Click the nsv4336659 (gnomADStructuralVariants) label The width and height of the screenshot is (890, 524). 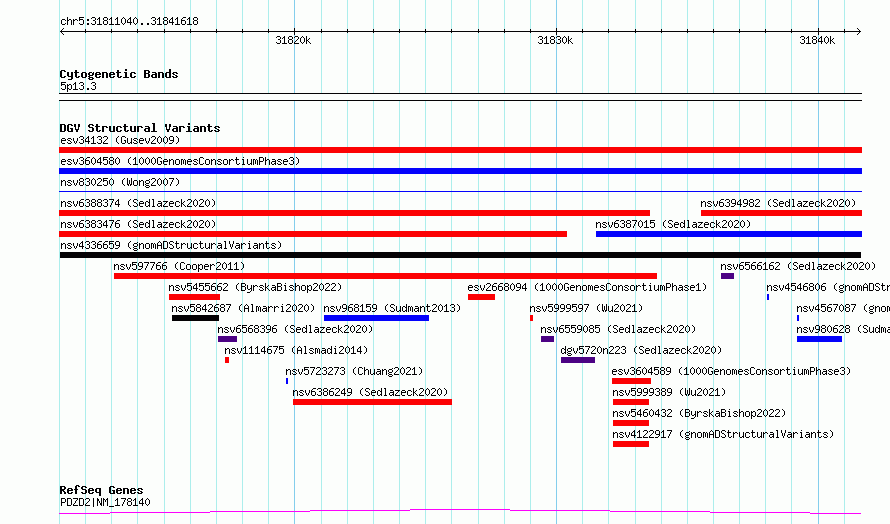pyautogui.click(x=171, y=245)
